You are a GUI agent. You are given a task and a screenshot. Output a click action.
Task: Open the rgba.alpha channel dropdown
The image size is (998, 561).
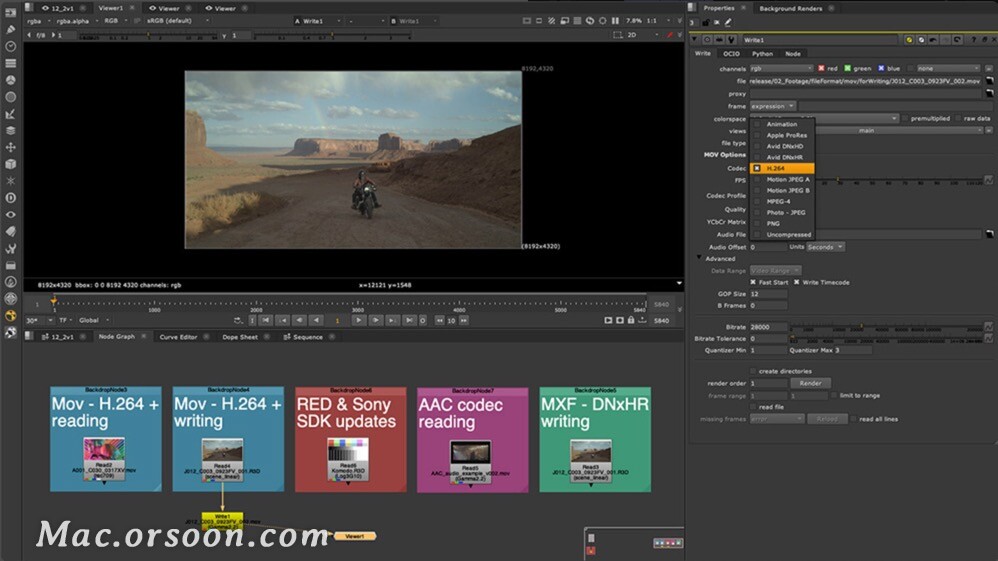point(76,21)
